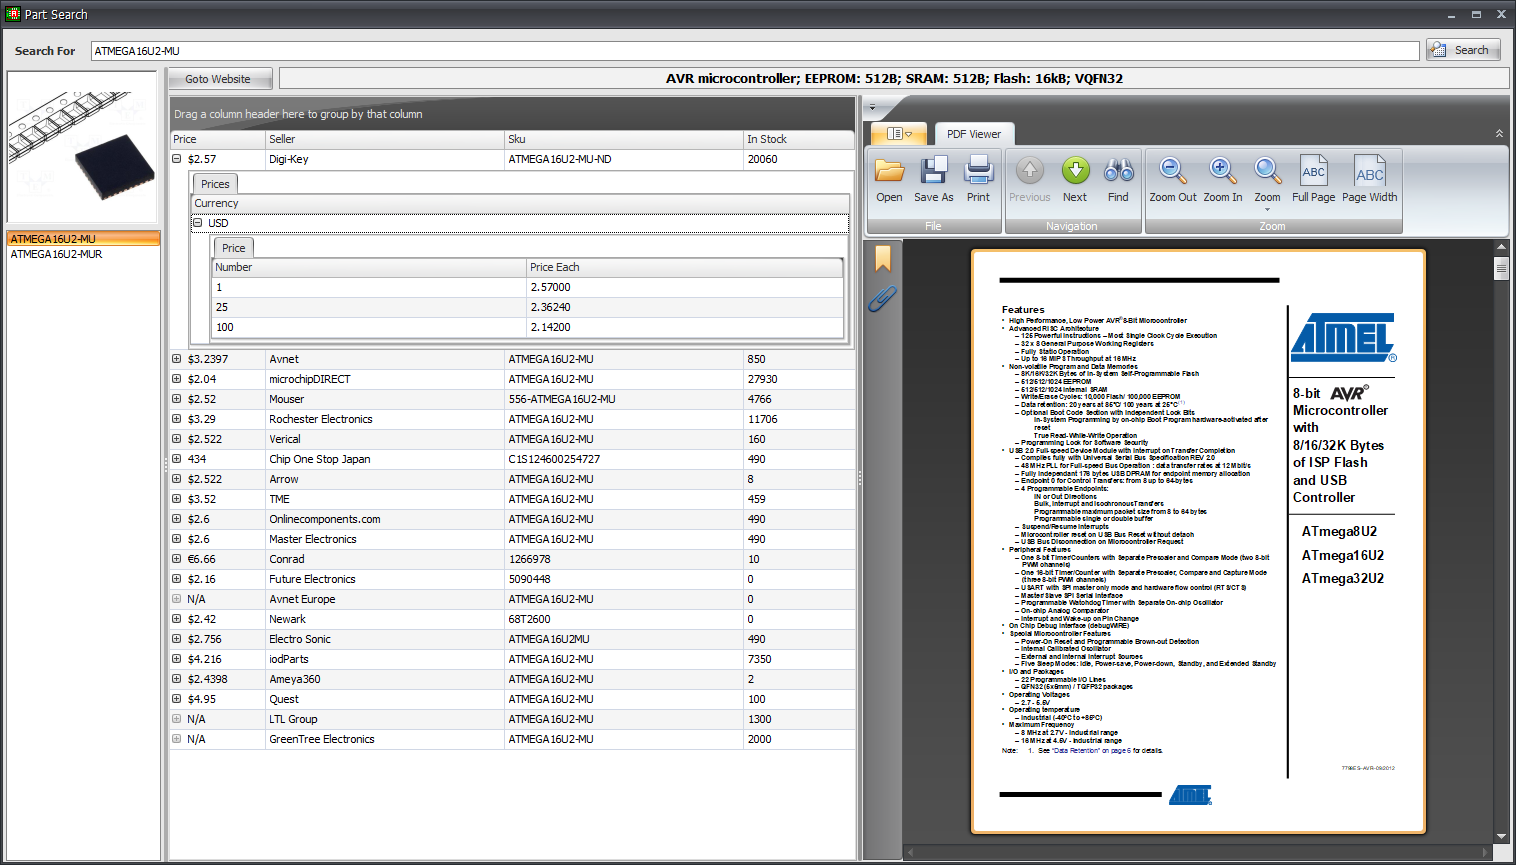
Task: Select the inner Price tab
Action: [x=233, y=248]
